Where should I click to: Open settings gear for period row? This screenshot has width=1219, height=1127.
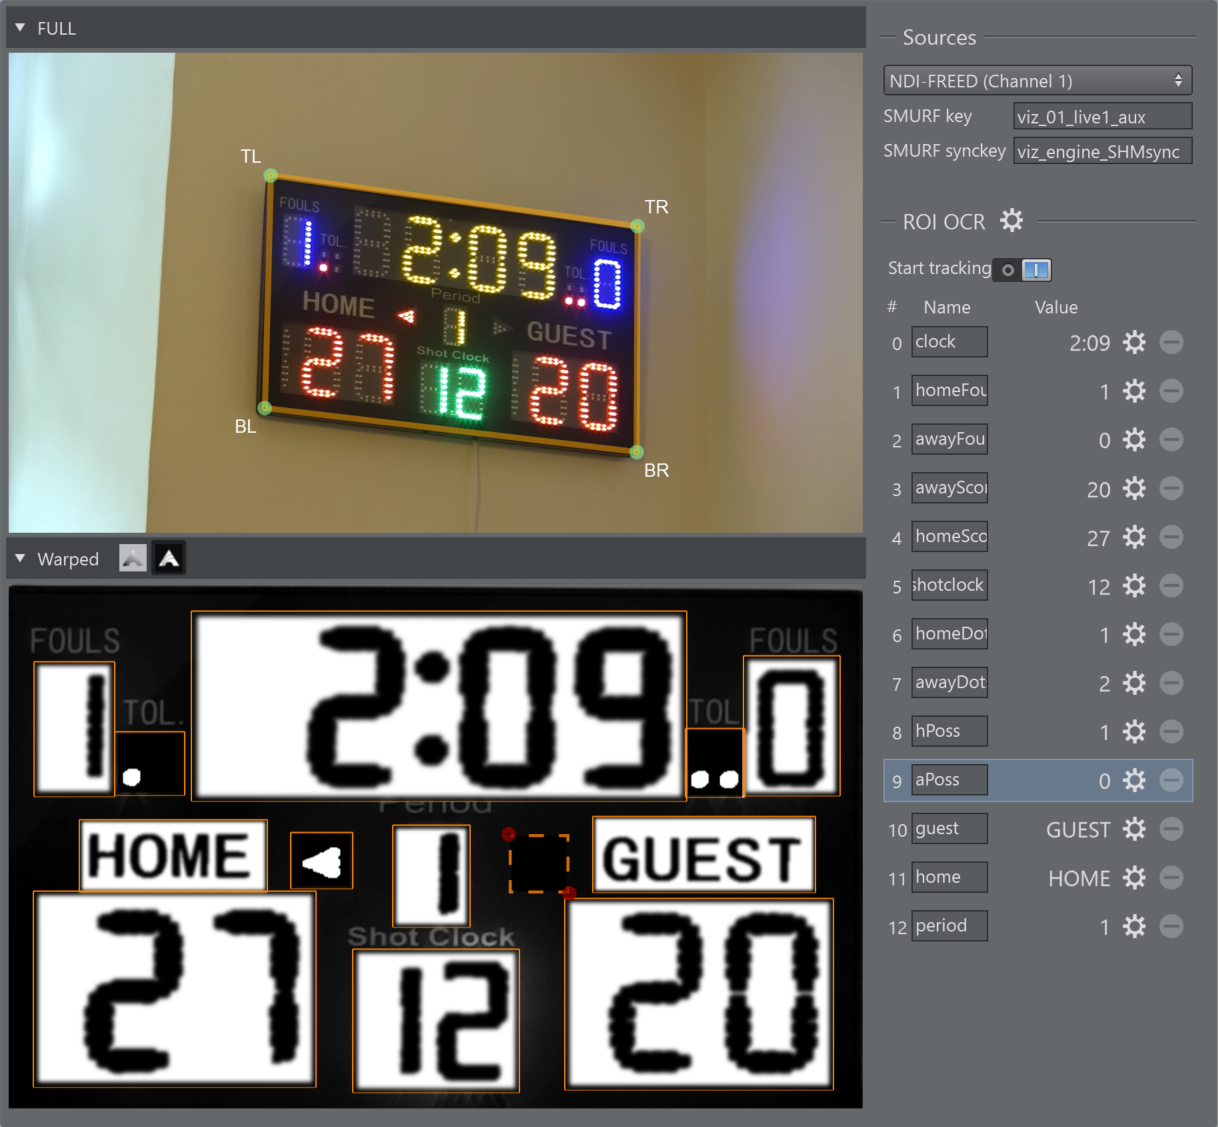pos(1134,927)
